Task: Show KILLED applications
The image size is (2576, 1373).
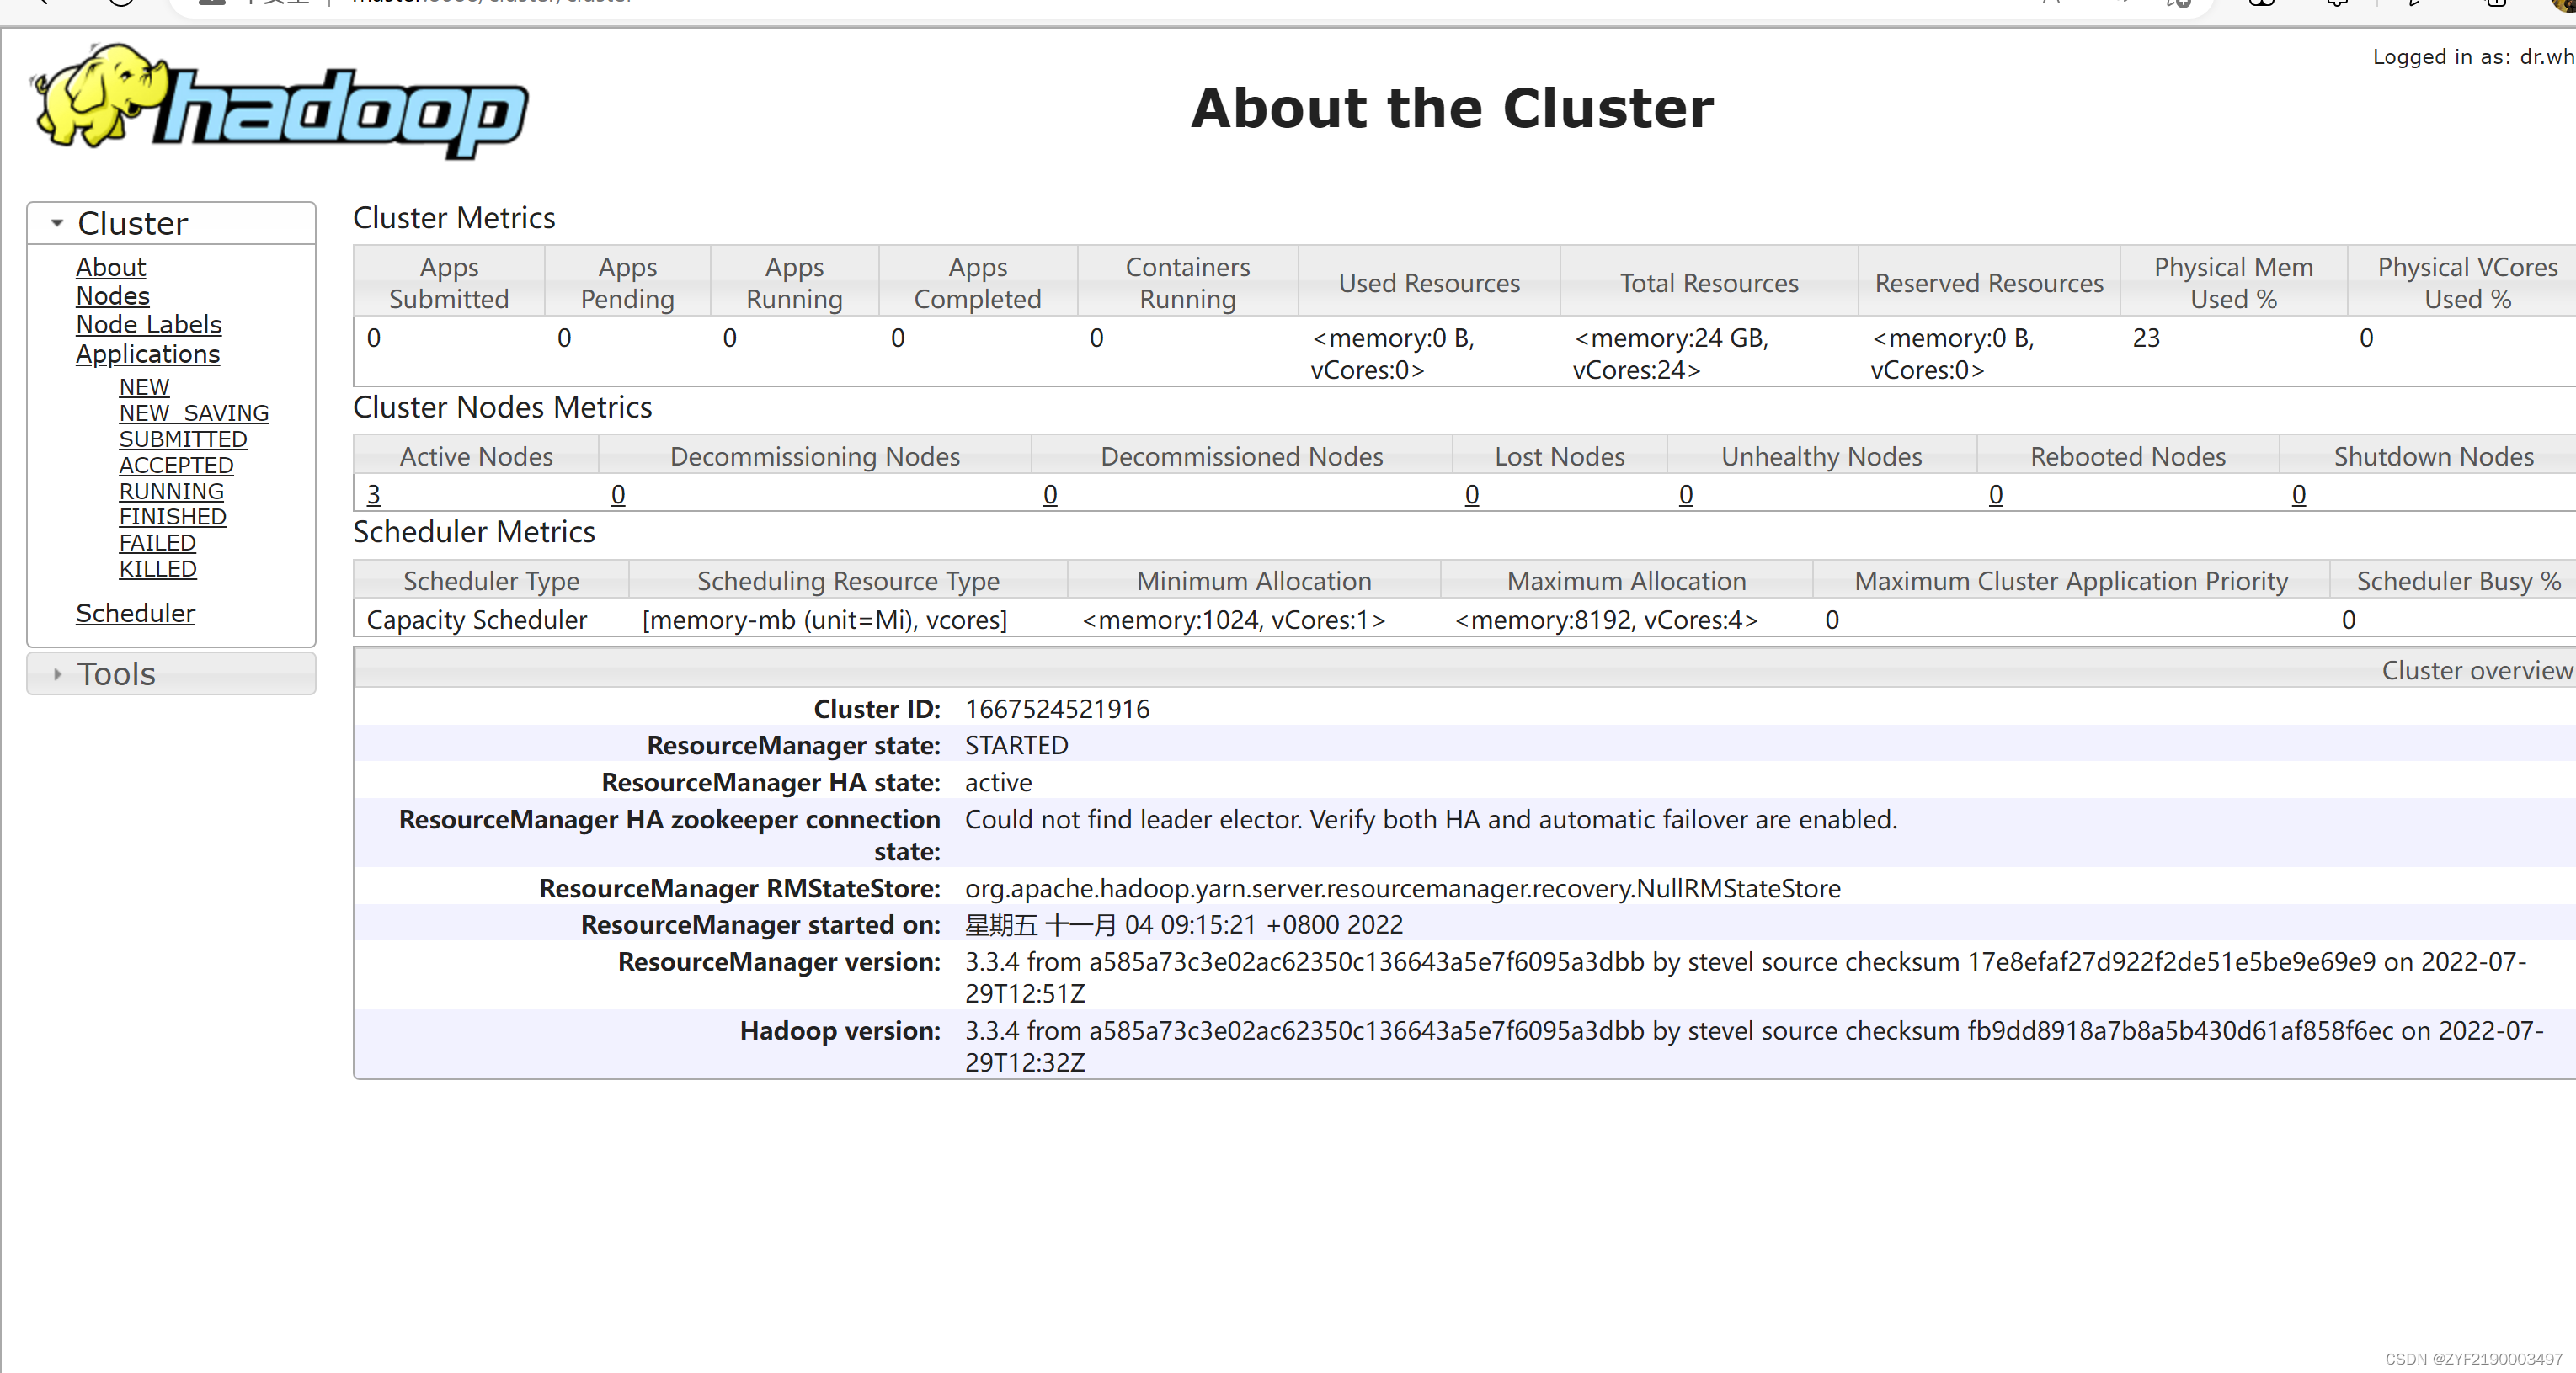Action: coord(157,569)
